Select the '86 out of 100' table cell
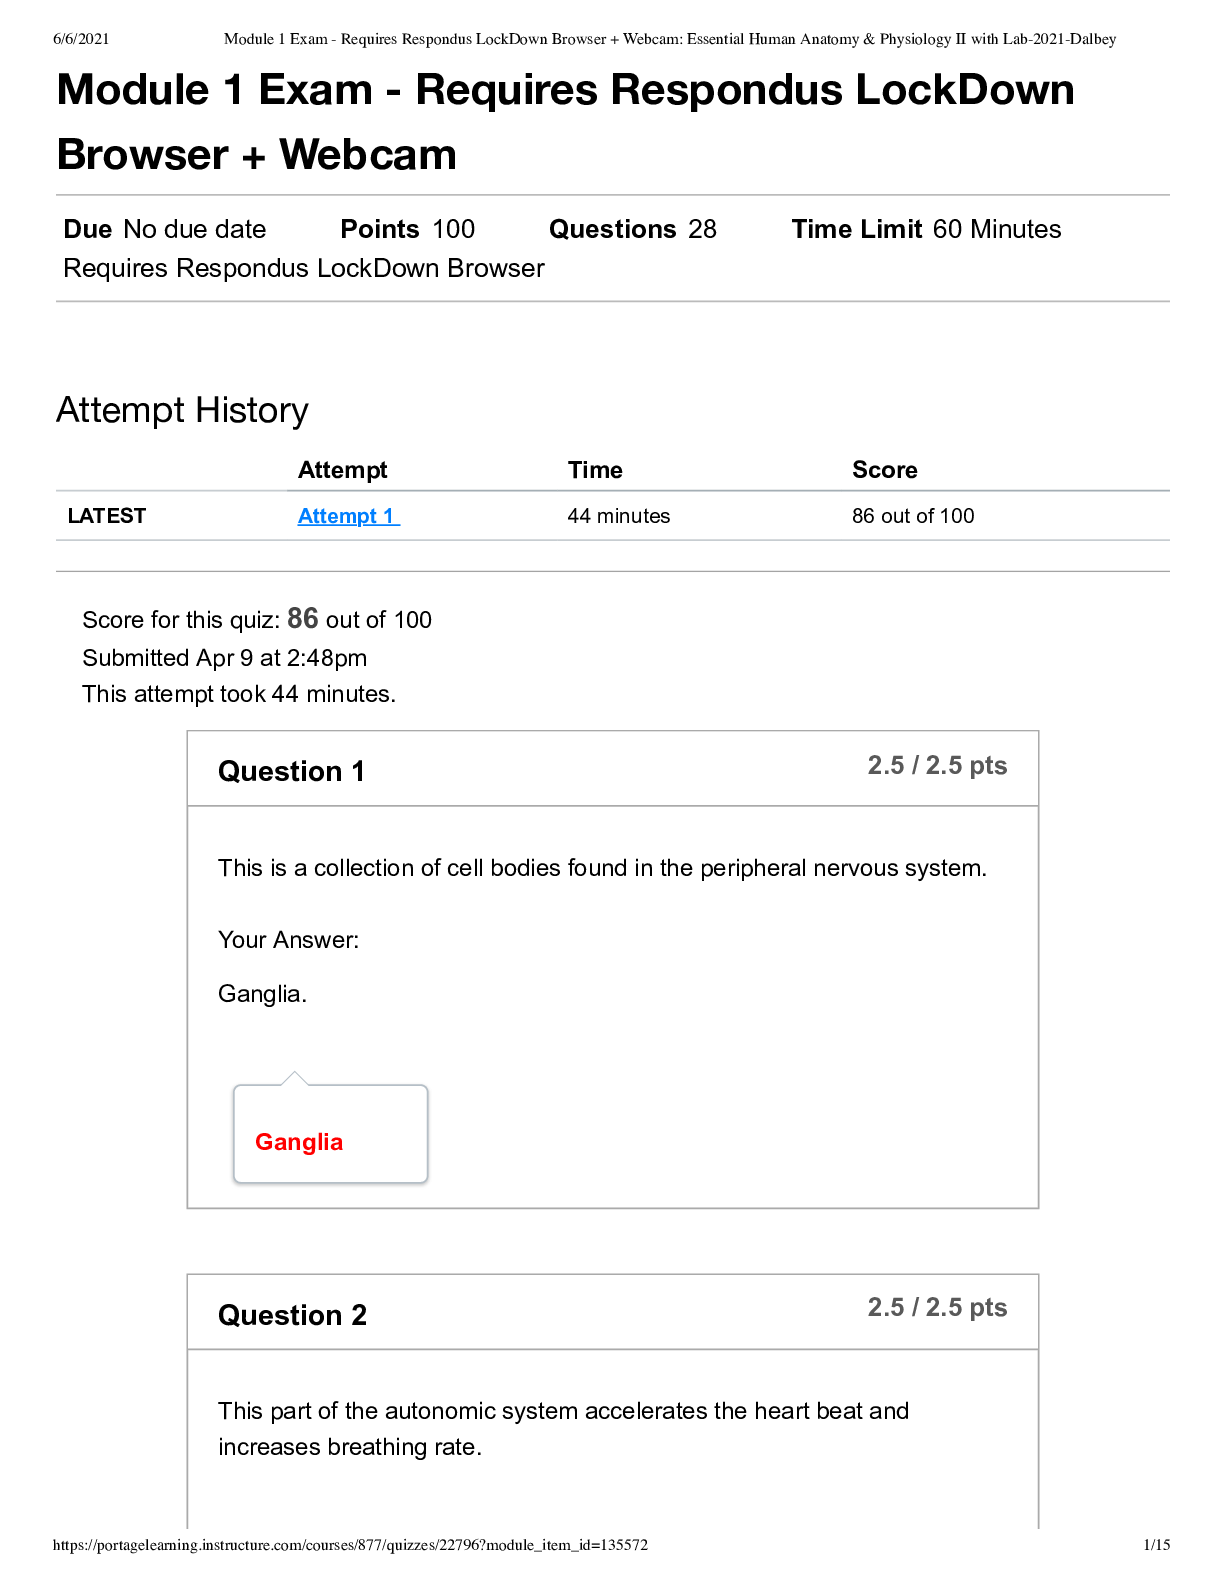Viewport: 1224px width, 1584px height. point(913,516)
